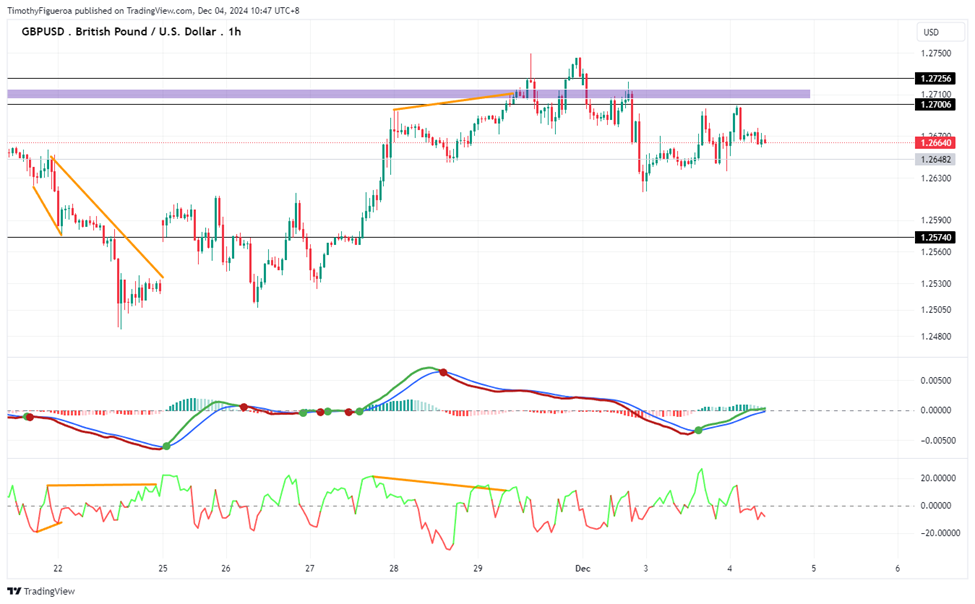Click the 1.27100 price axis label

(936, 95)
